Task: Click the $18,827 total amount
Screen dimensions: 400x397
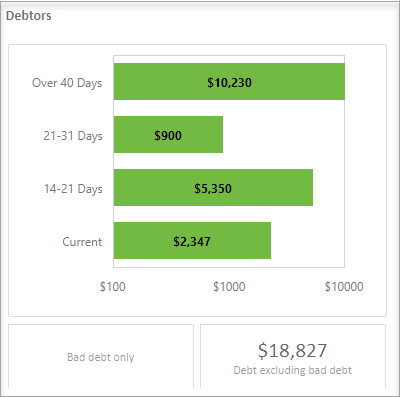Action: point(292,351)
